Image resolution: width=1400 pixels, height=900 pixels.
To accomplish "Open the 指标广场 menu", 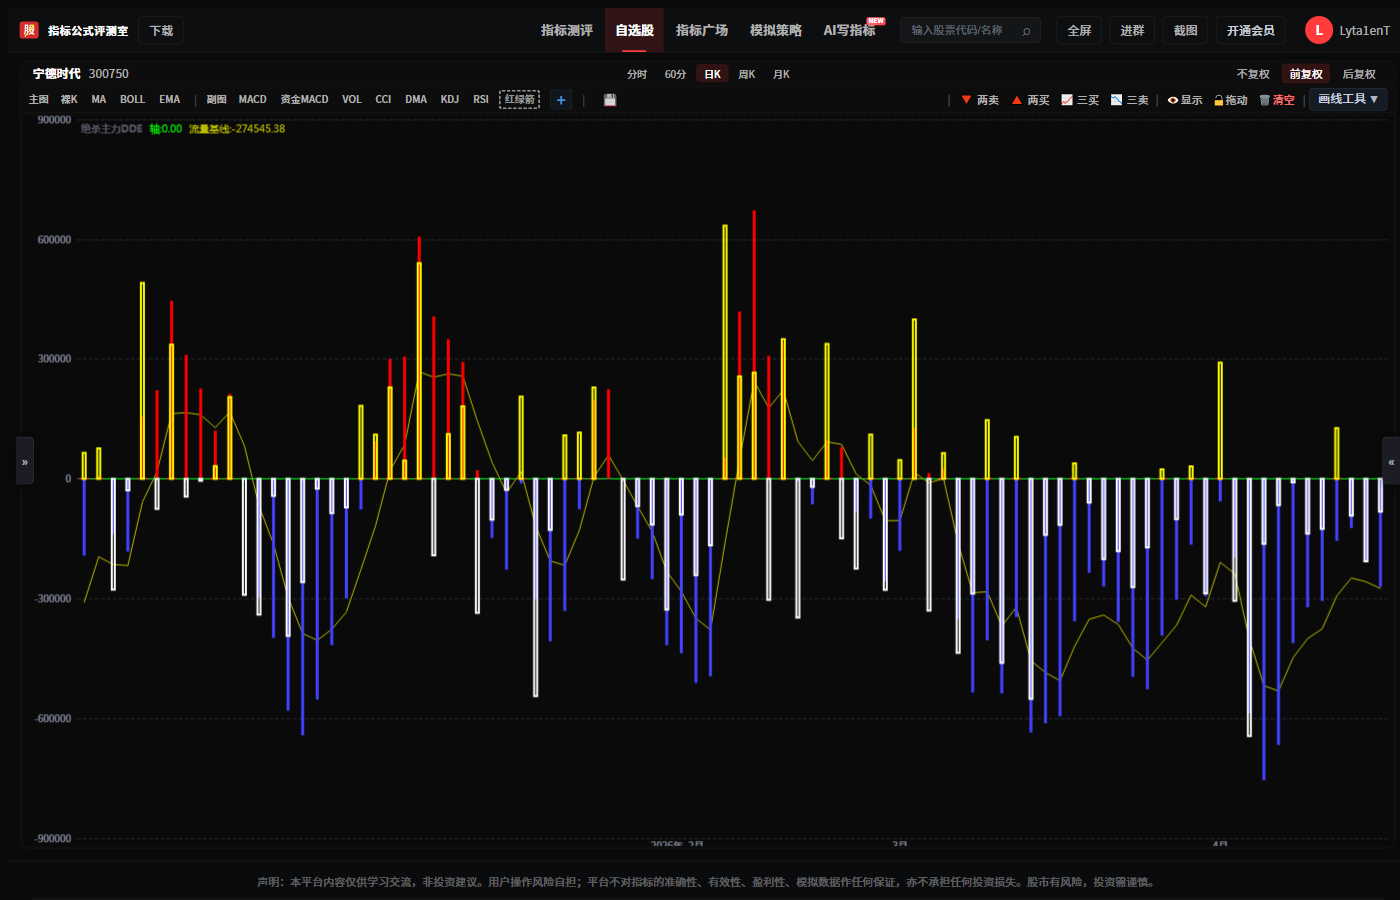I will point(702,30).
